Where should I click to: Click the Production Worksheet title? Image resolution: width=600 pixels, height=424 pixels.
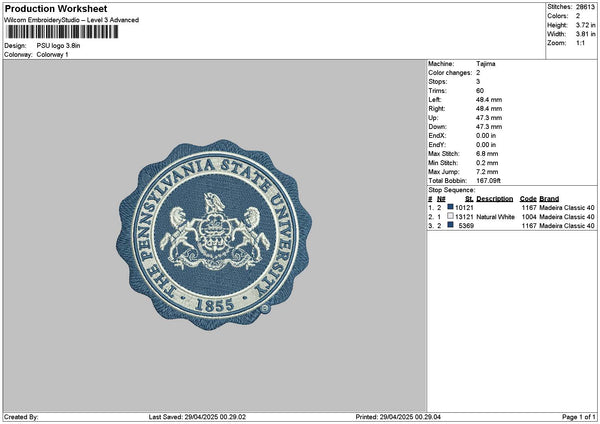(56, 8)
